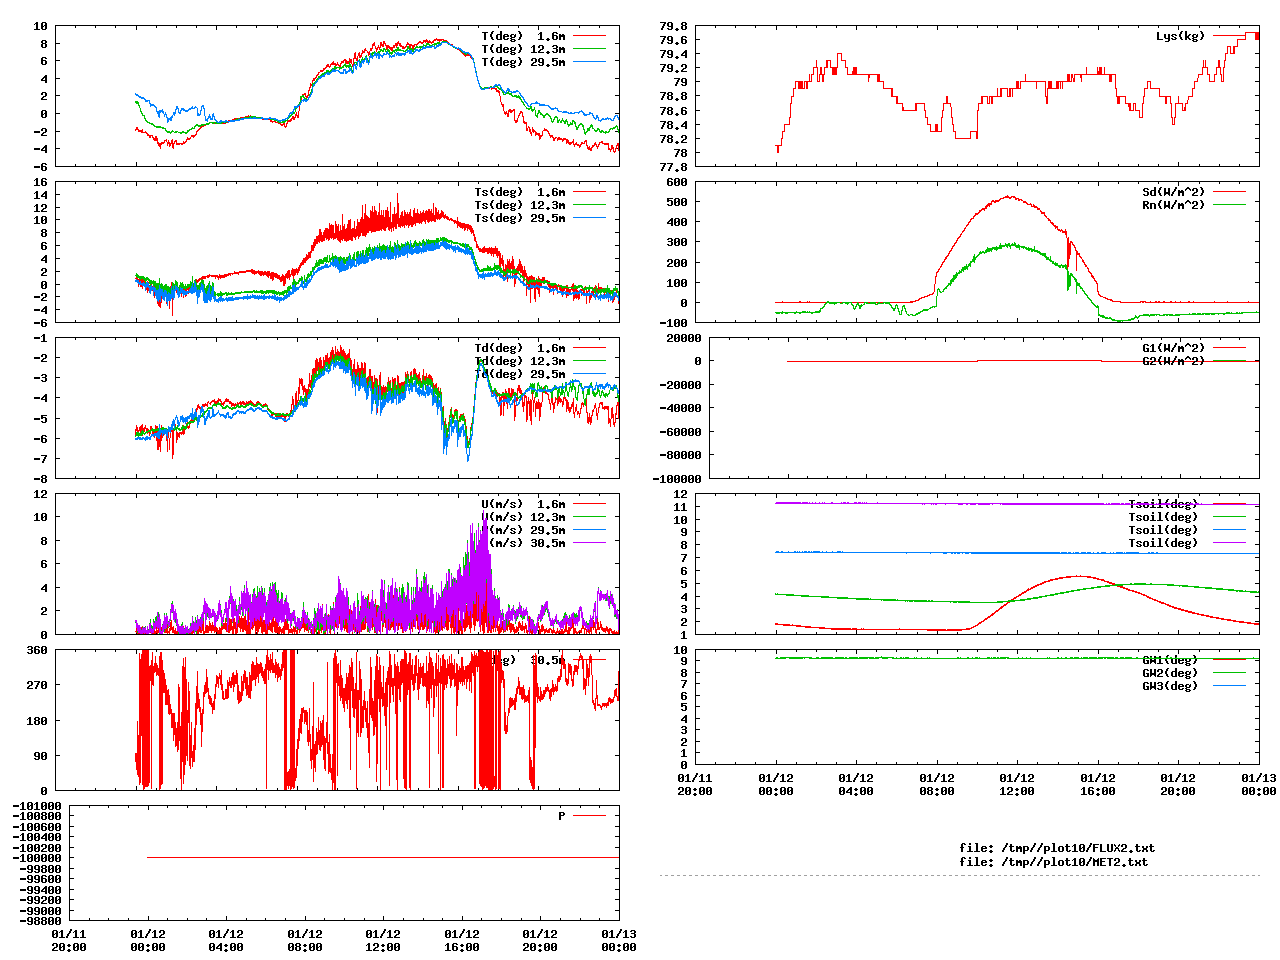1280x960 pixels.
Task: Select the 'GW2(deg)' legend label
Action: pos(1170,673)
